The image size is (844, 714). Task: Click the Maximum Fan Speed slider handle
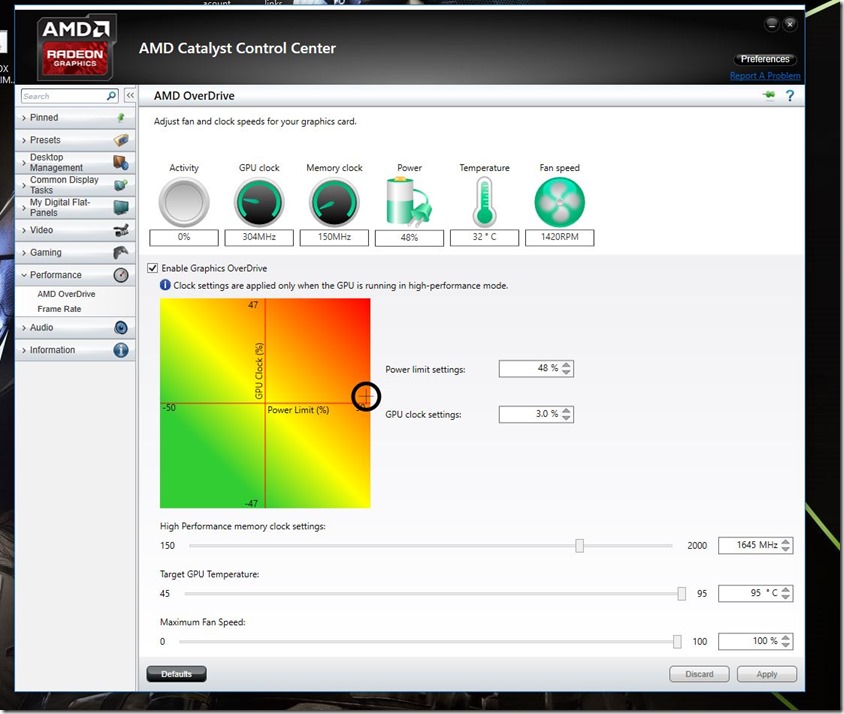677,641
